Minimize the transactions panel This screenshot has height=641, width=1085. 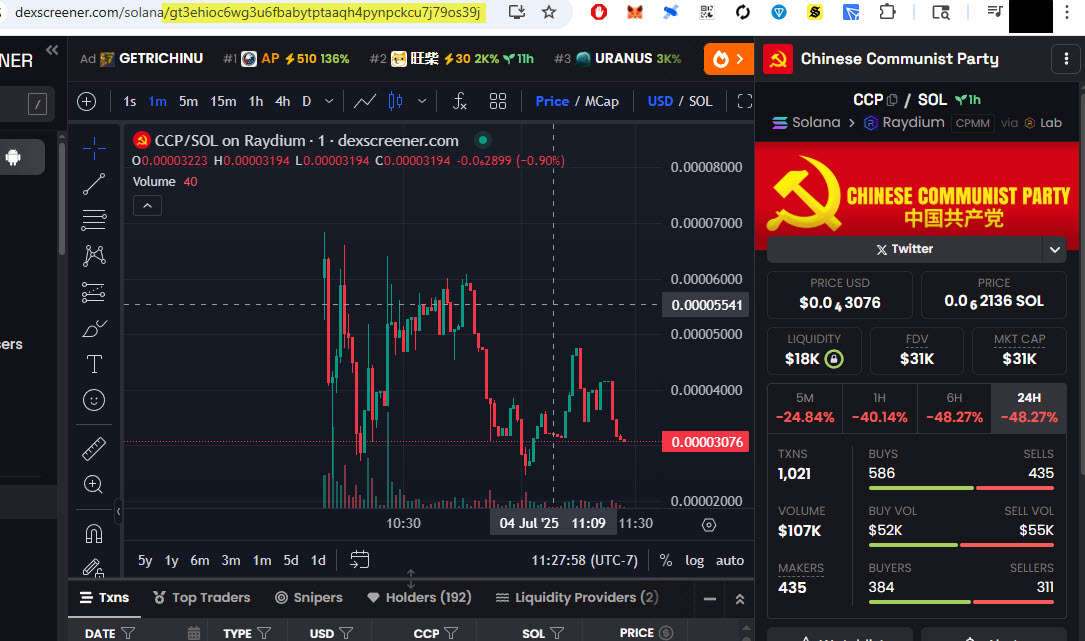(710, 599)
